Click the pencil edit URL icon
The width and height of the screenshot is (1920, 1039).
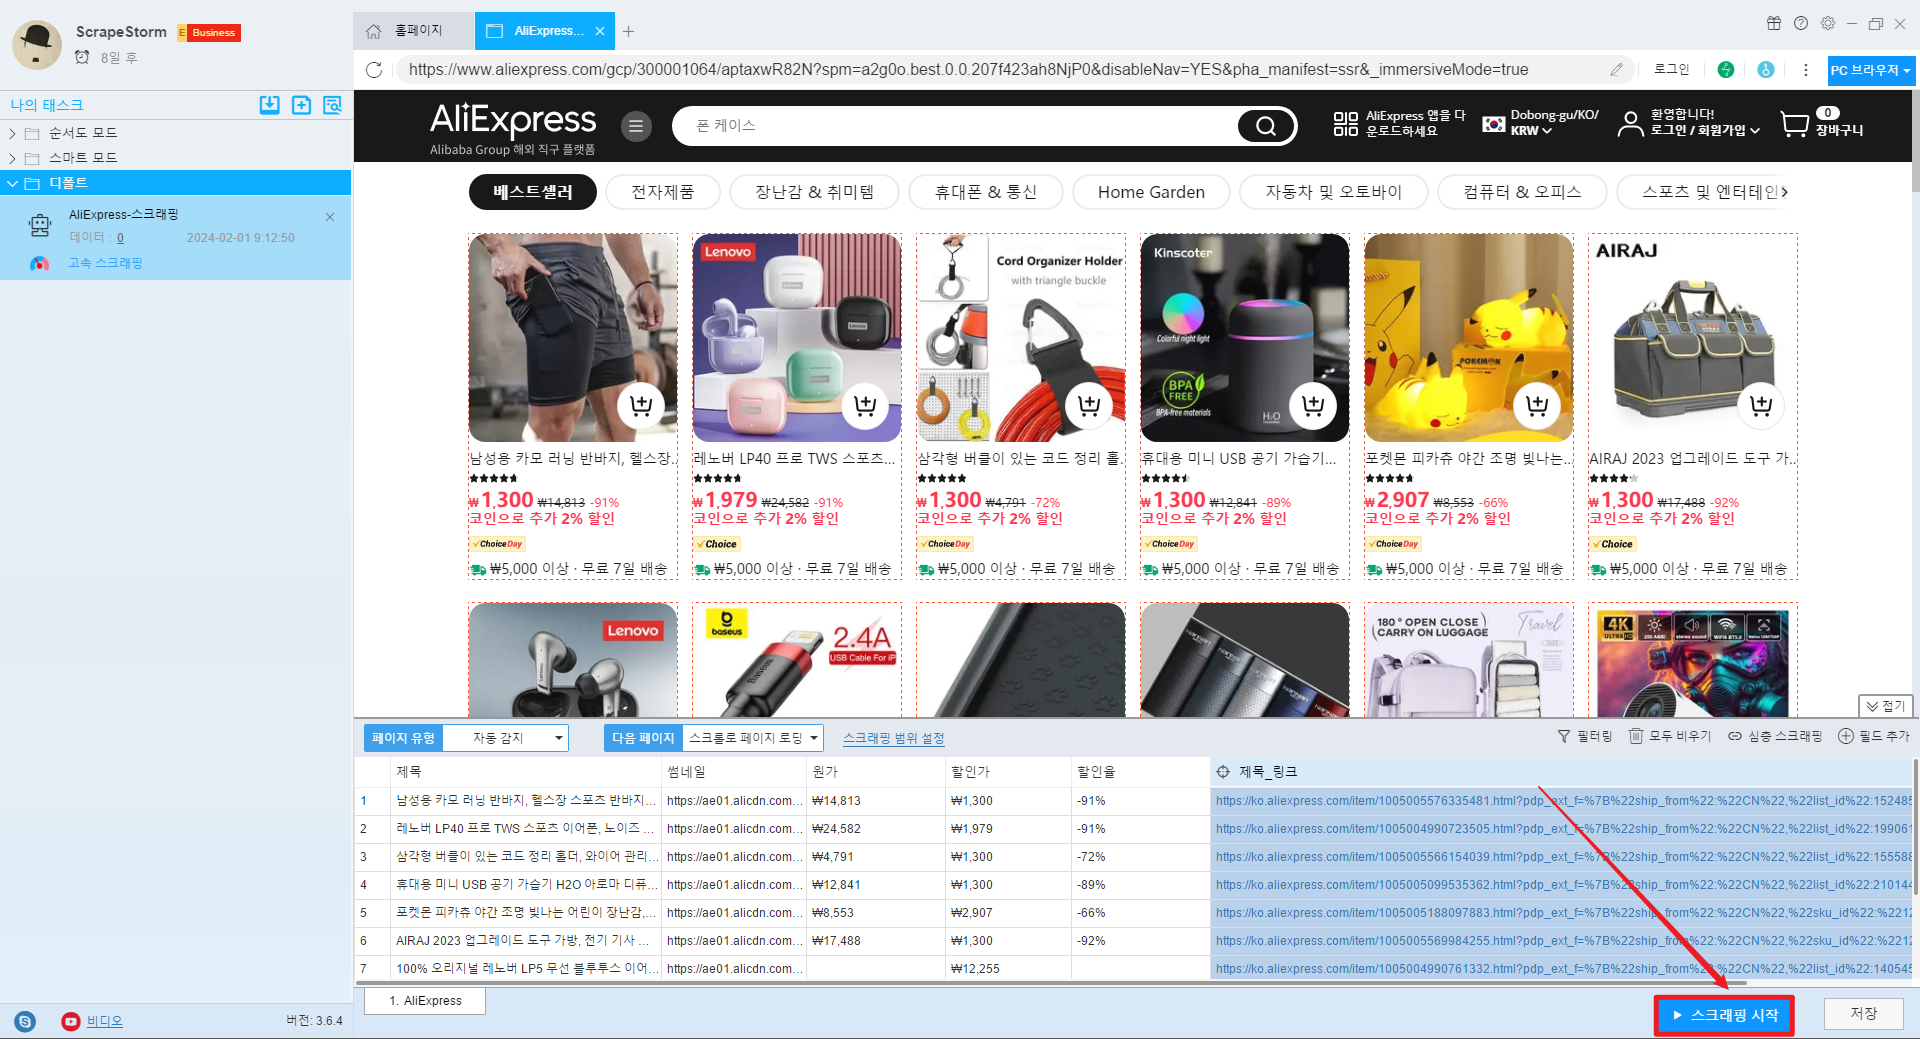tap(1616, 70)
